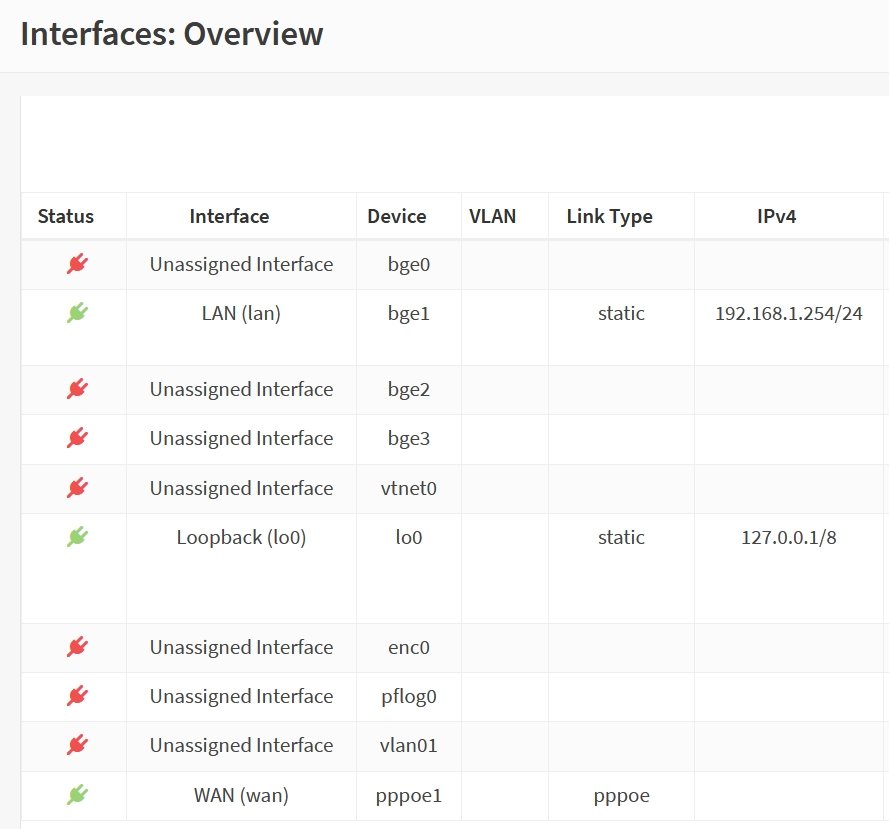The height and width of the screenshot is (829, 889).
Task: Click the red plug icon for vlan01
Action: (77, 745)
